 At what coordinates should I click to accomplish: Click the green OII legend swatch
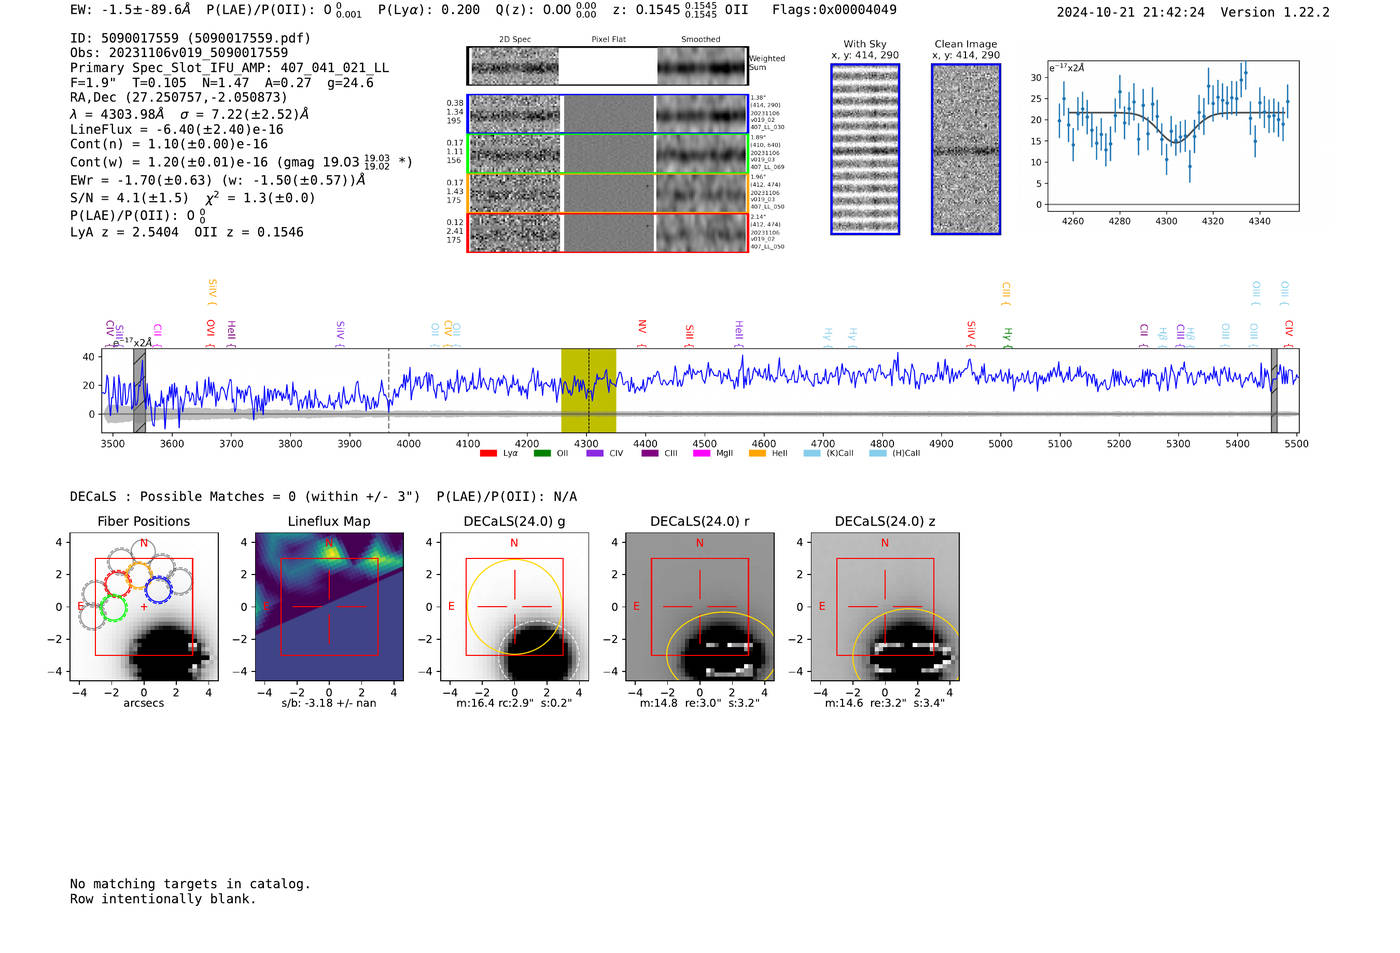coord(542,453)
